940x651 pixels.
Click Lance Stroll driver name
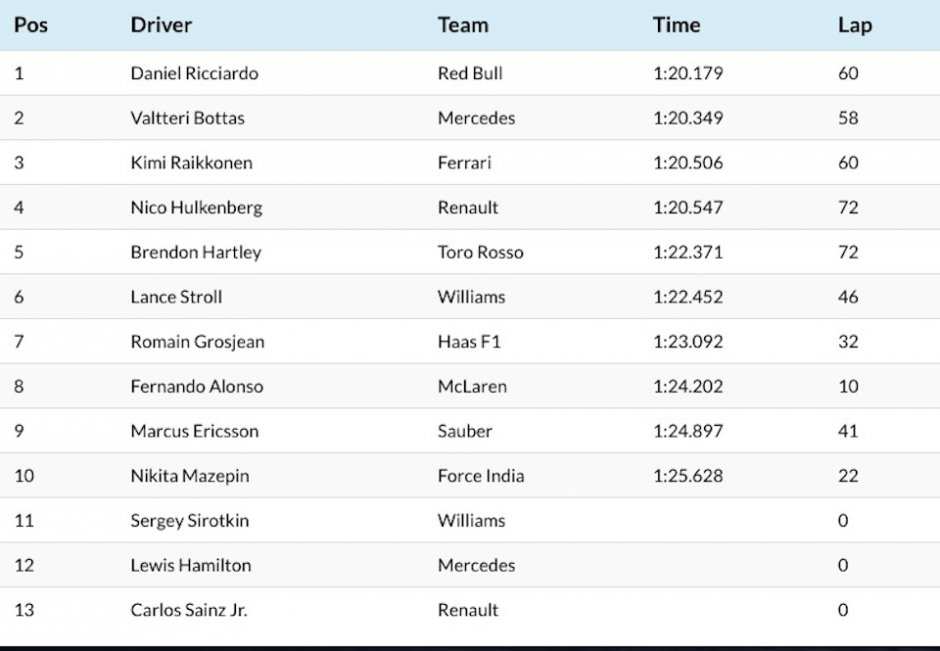(176, 297)
